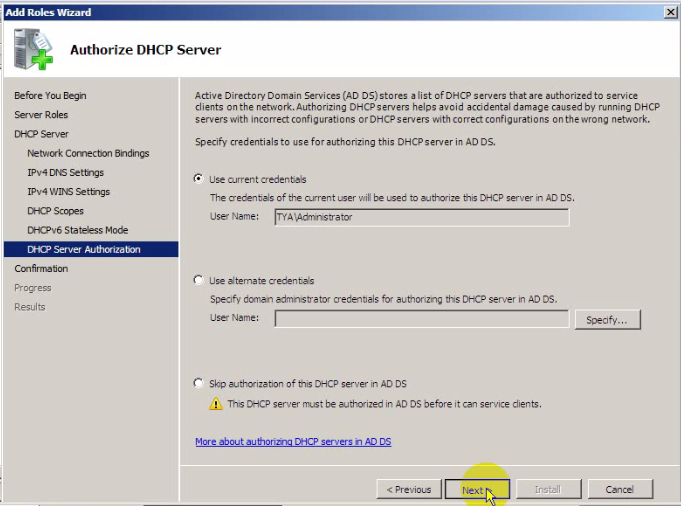The height and width of the screenshot is (506, 681).
Task: Select Use alternate credentials option
Action: [x=198, y=280]
